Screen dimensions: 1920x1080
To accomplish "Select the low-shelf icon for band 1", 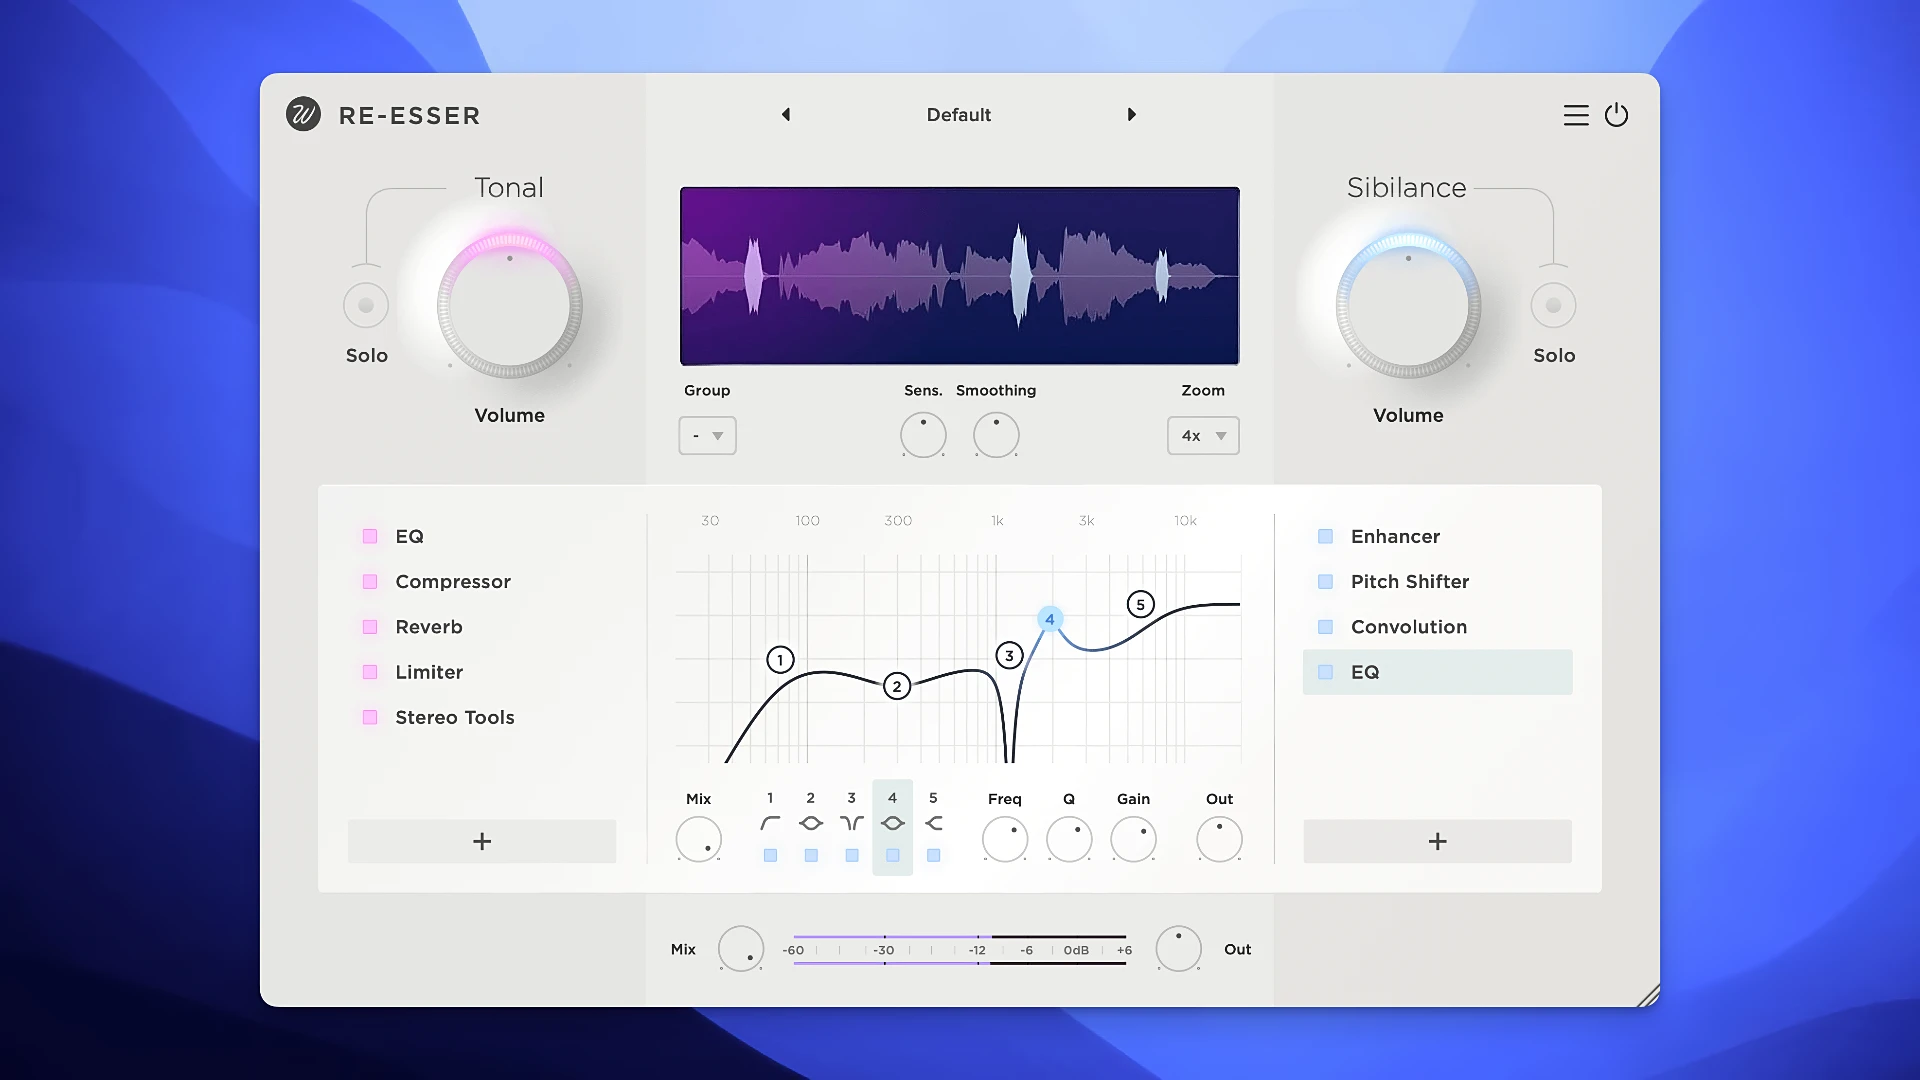I will [770, 823].
